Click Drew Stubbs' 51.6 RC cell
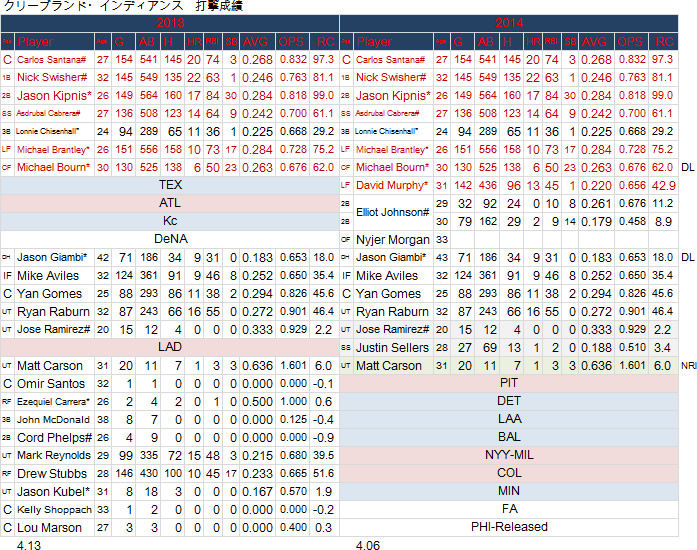The width and height of the screenshot is (697, 550). point(323,474)
